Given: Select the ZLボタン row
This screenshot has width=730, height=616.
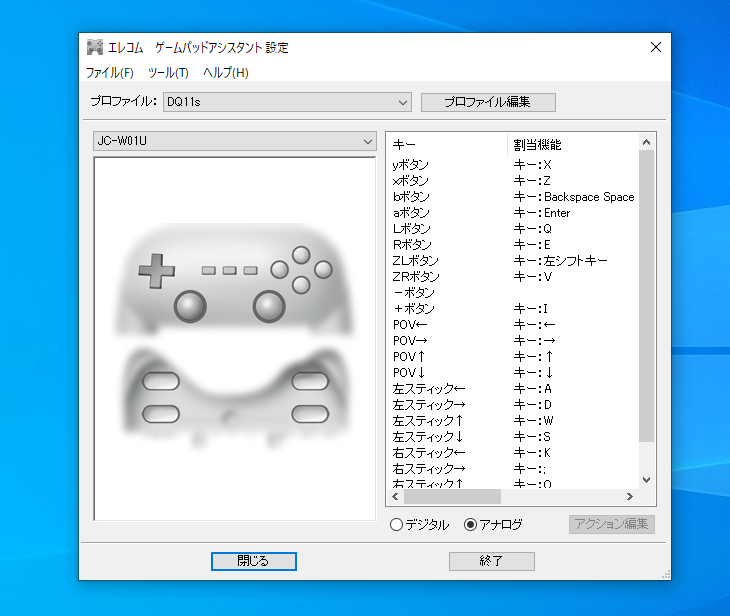Looking at the screenshot, I should (x=513, y=261).
